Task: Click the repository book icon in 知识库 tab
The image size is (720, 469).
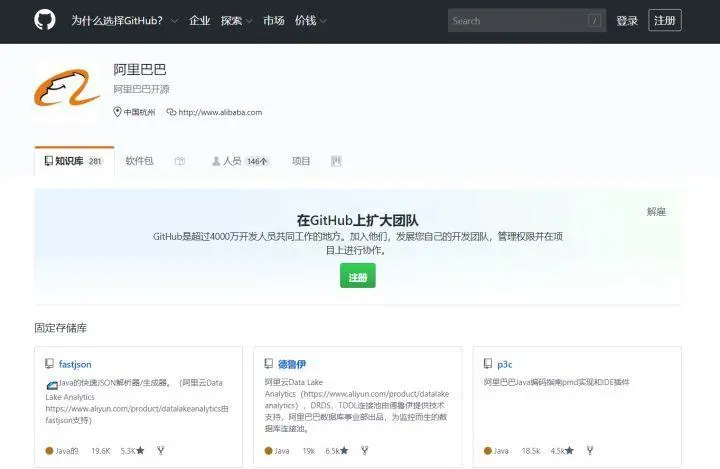Action: point(49,161)
